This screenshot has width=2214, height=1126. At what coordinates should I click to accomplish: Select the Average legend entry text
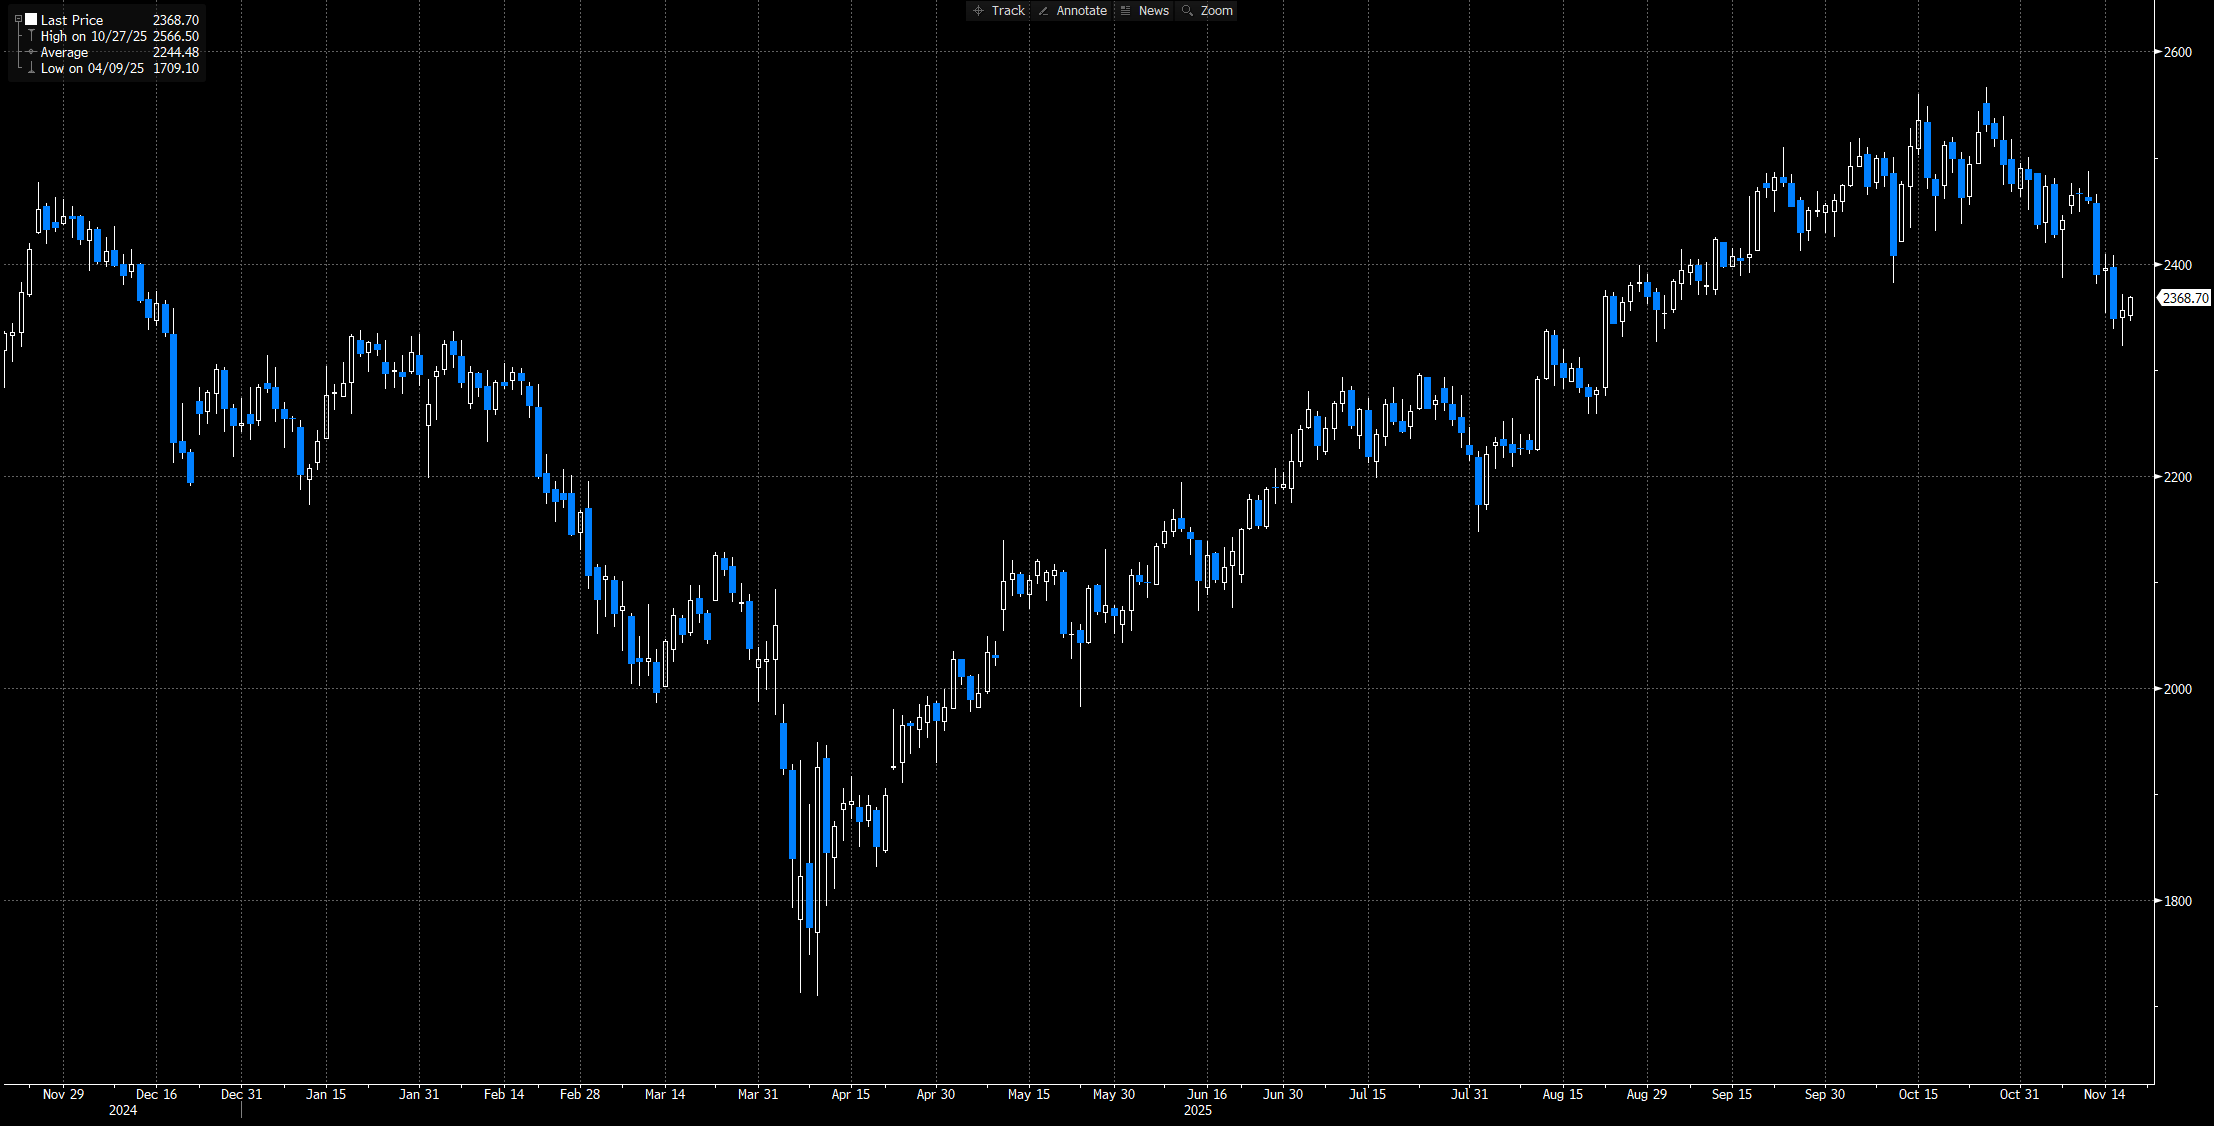(64, 52)
